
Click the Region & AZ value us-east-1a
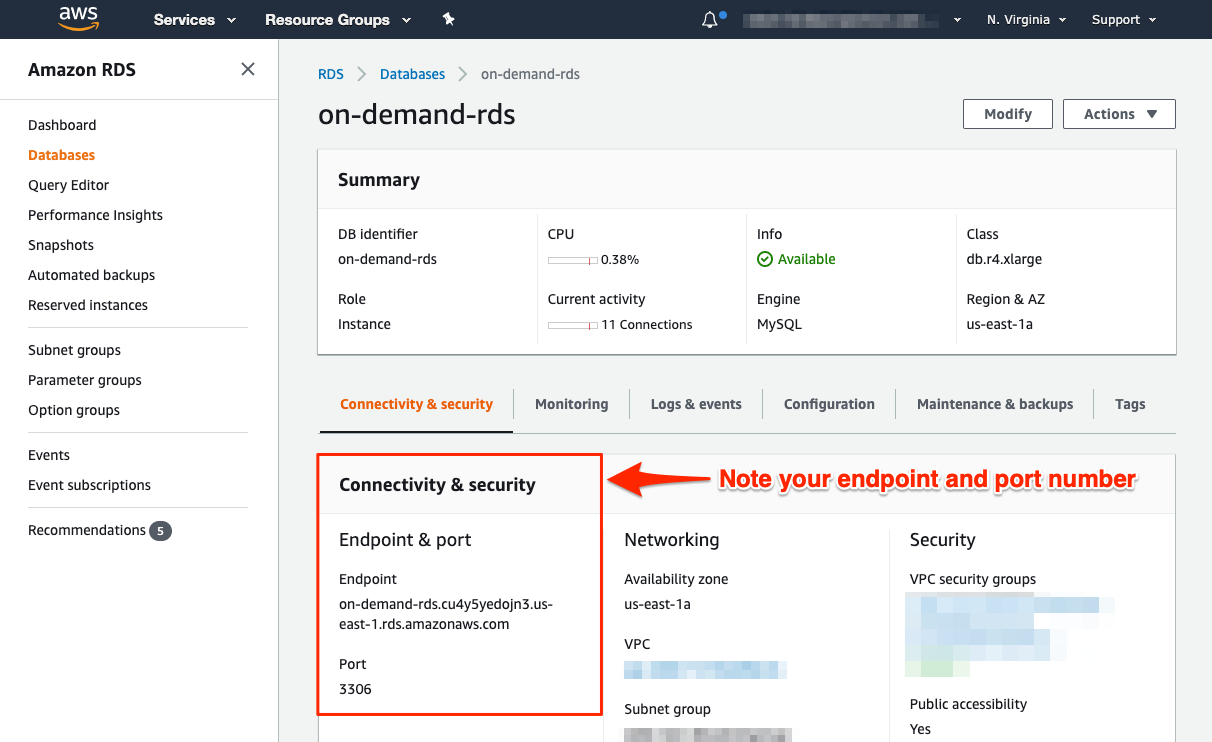999,324
